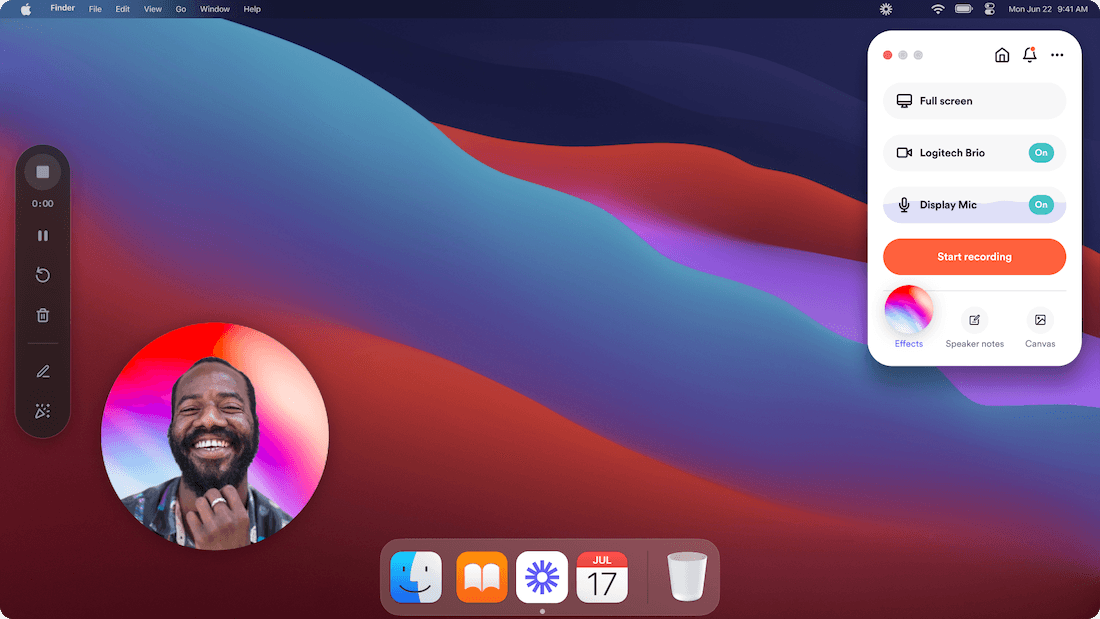1100x619 pixels.
Task: Toggle Display Mic off
Action: (1041, 205)
